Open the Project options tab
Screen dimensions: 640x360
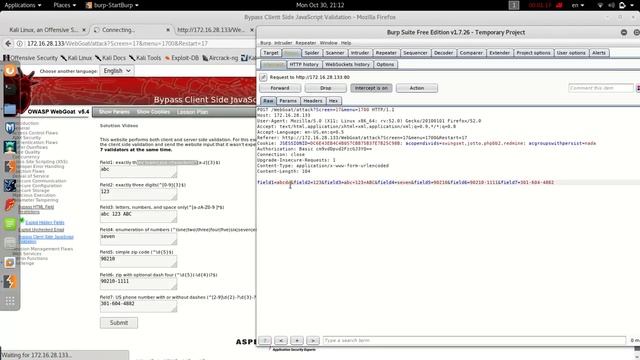pyautogui.click(x=533, y=53)
